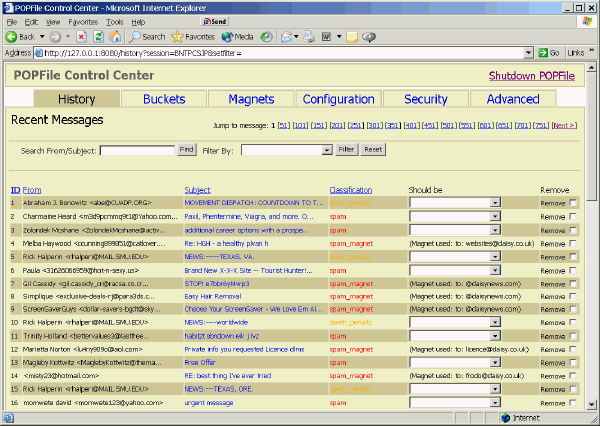The image size is (600, 426).
Task: Open the File menu
Action: tap(12, 22)
